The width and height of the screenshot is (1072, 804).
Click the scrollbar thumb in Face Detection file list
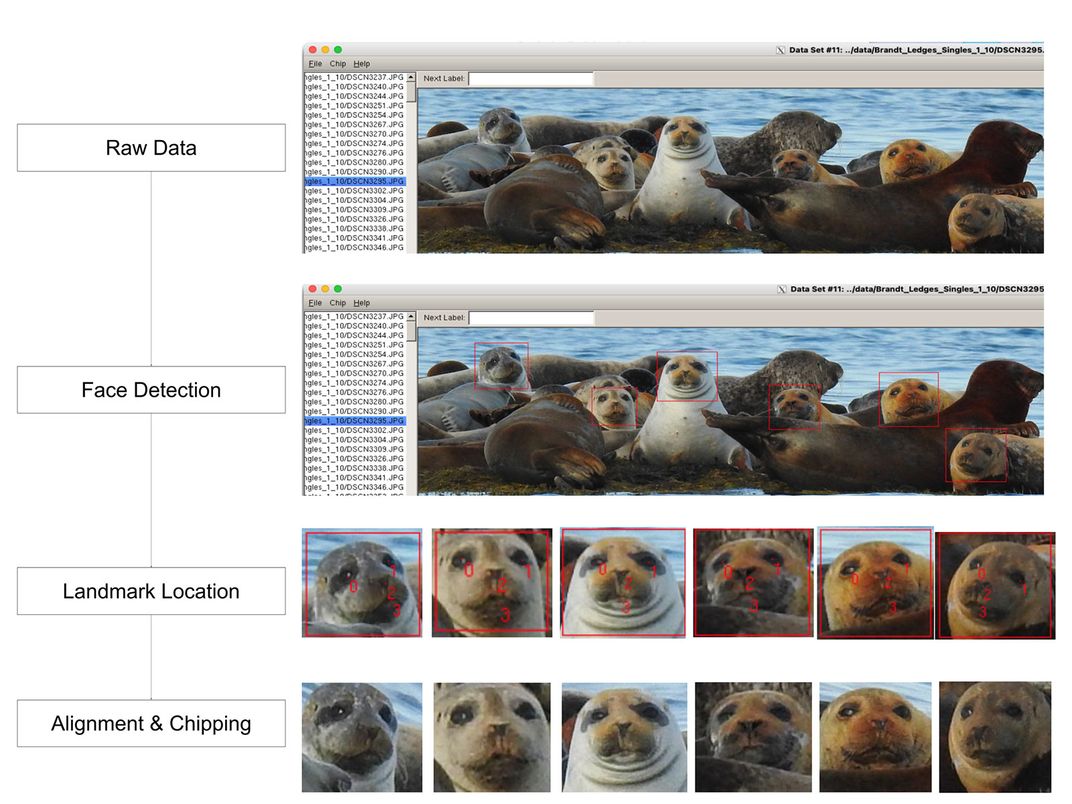[411, 332]
